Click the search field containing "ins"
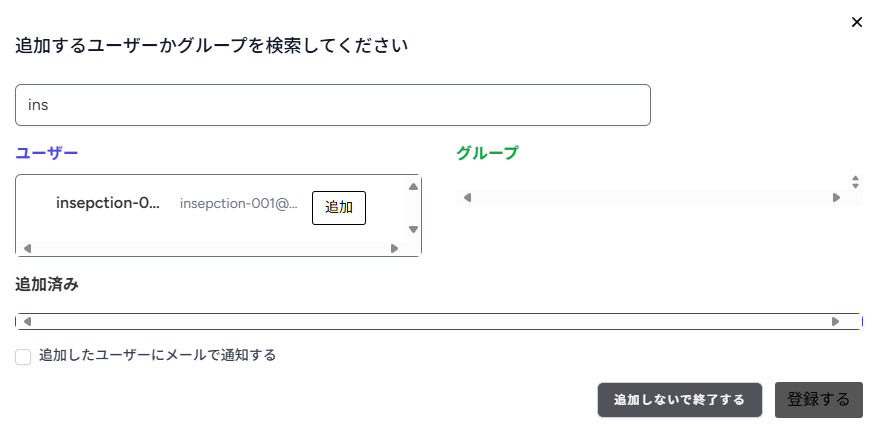881x425 pixels. coord(333,105)
